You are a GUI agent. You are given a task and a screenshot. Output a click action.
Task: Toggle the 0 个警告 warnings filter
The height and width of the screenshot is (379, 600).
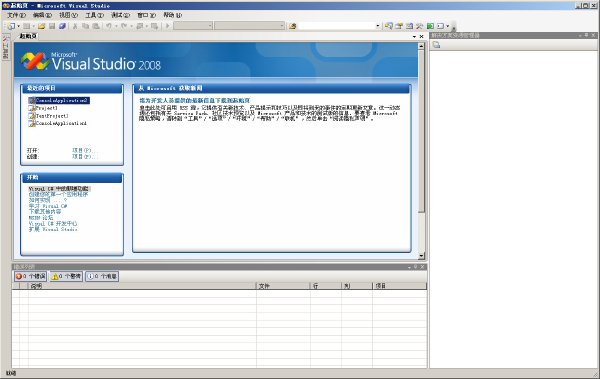(66, 276)
